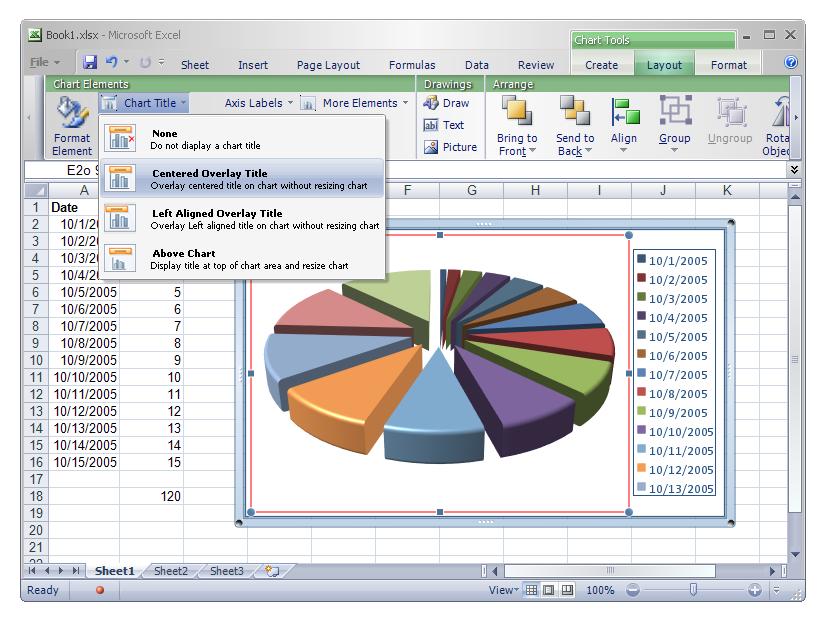Switch to Page Break Preview icon

coord(567,590)
